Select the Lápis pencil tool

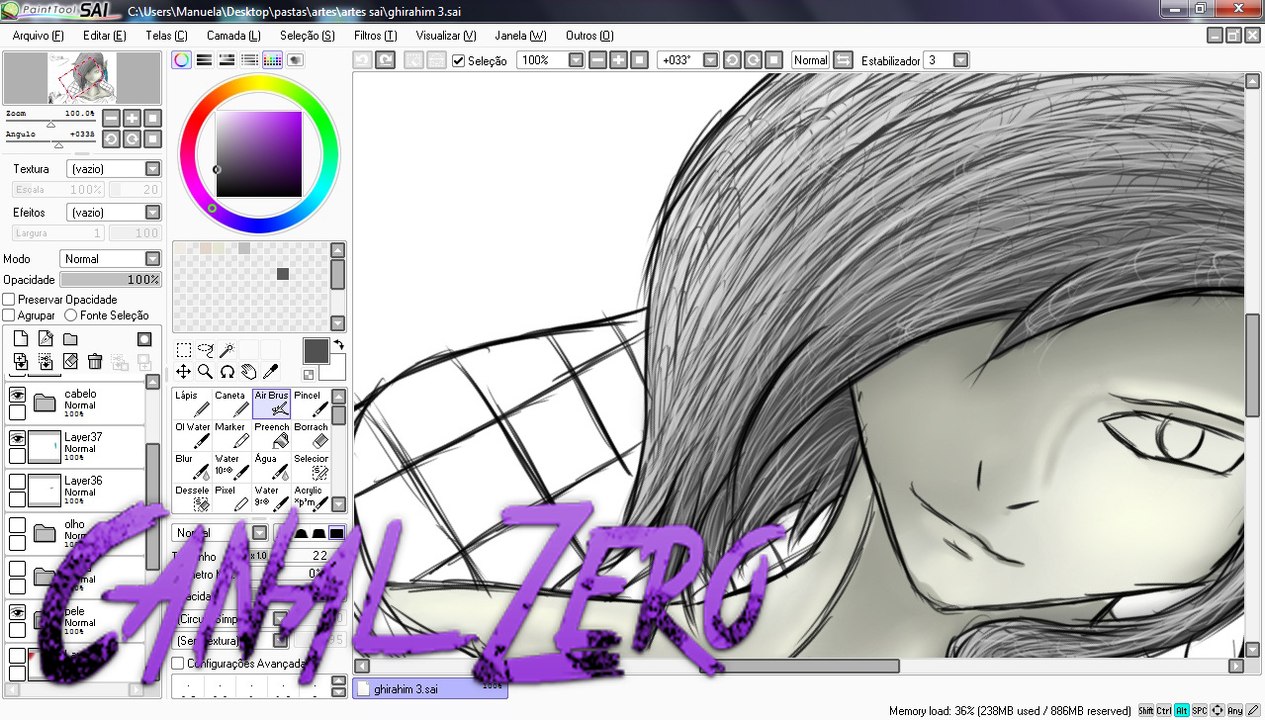192,404
